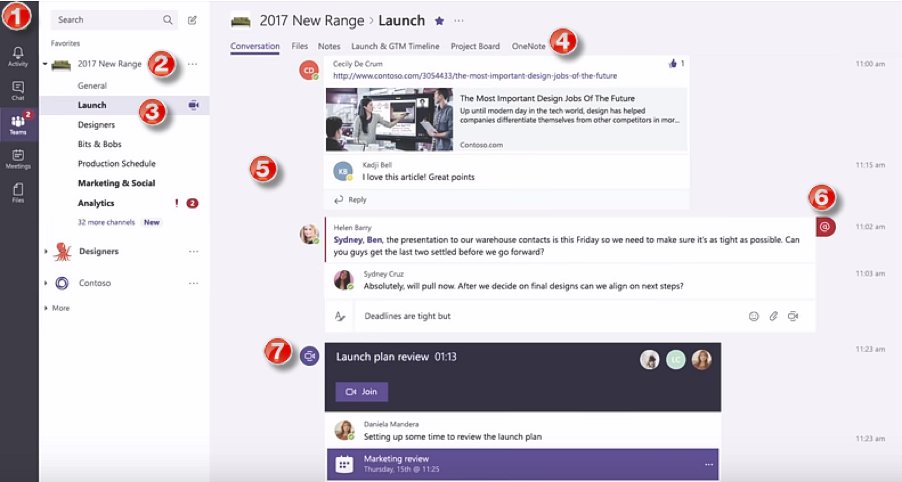
Task: Click the meet now video icon in reply box
Action: click(x=793, y=316)
